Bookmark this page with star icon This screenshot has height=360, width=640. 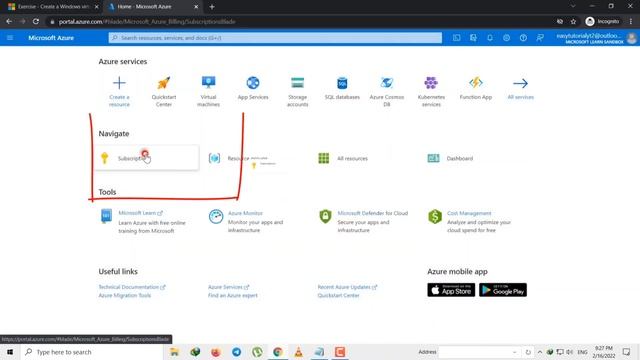573,22
